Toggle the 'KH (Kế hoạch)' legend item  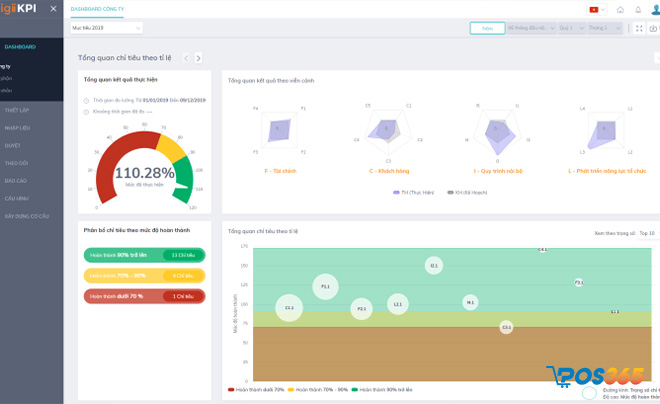coord(467,192)
